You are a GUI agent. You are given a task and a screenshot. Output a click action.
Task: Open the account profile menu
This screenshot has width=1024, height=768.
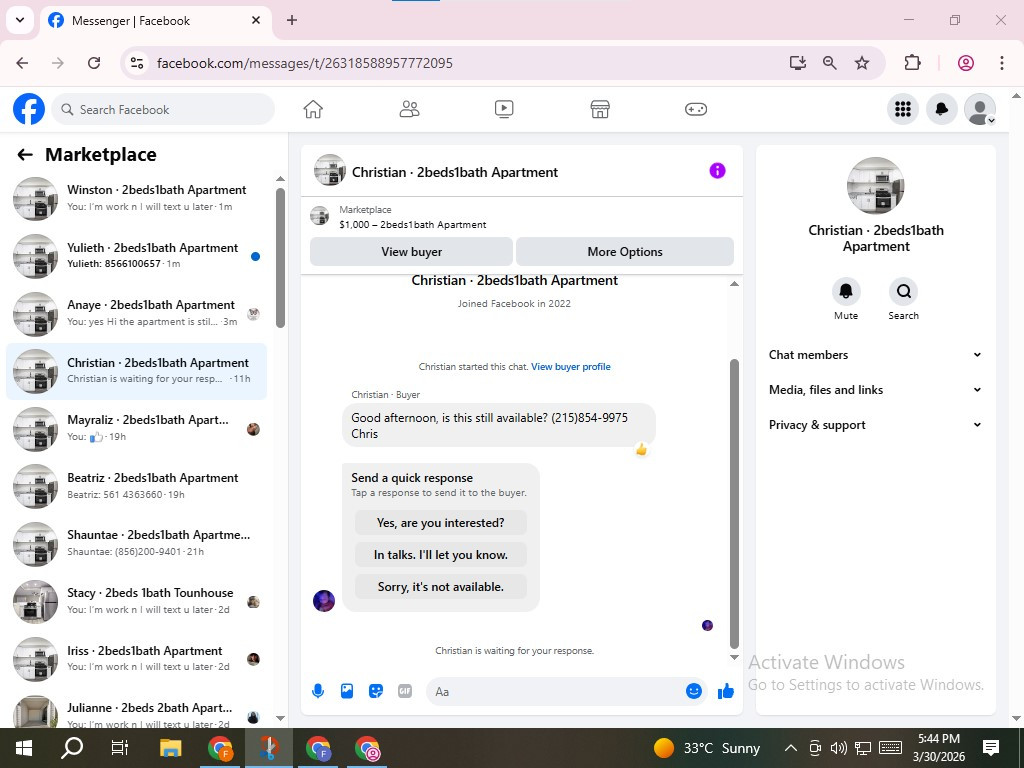(x=980, y=109)
